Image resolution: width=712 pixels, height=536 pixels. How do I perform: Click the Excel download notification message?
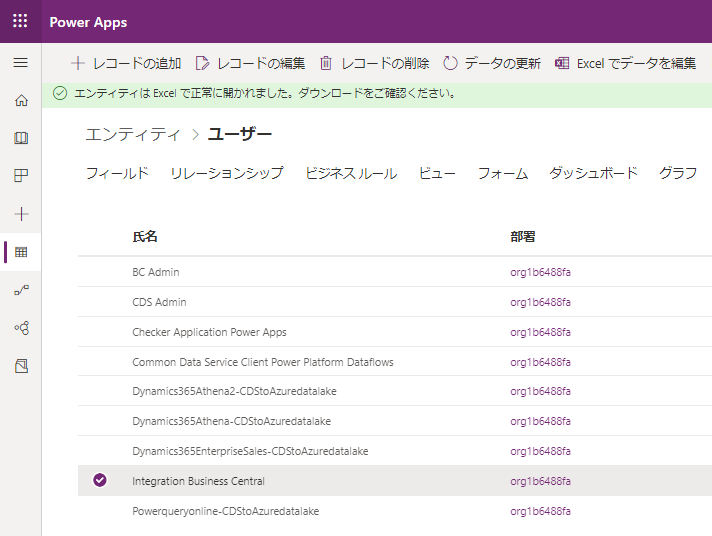[x=265, y=93]
